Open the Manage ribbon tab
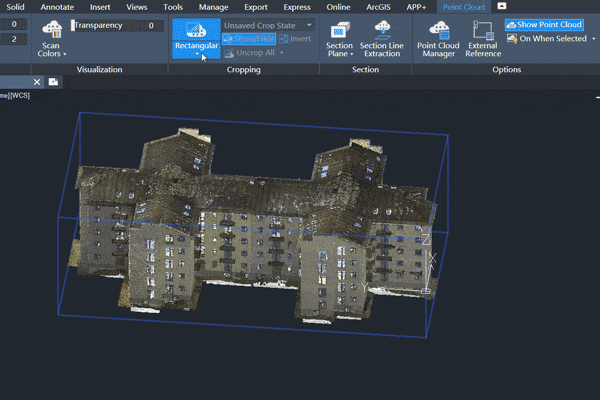The width and height of the screenshot is (600, 400). pyautogui.click(x=214, y=7)
